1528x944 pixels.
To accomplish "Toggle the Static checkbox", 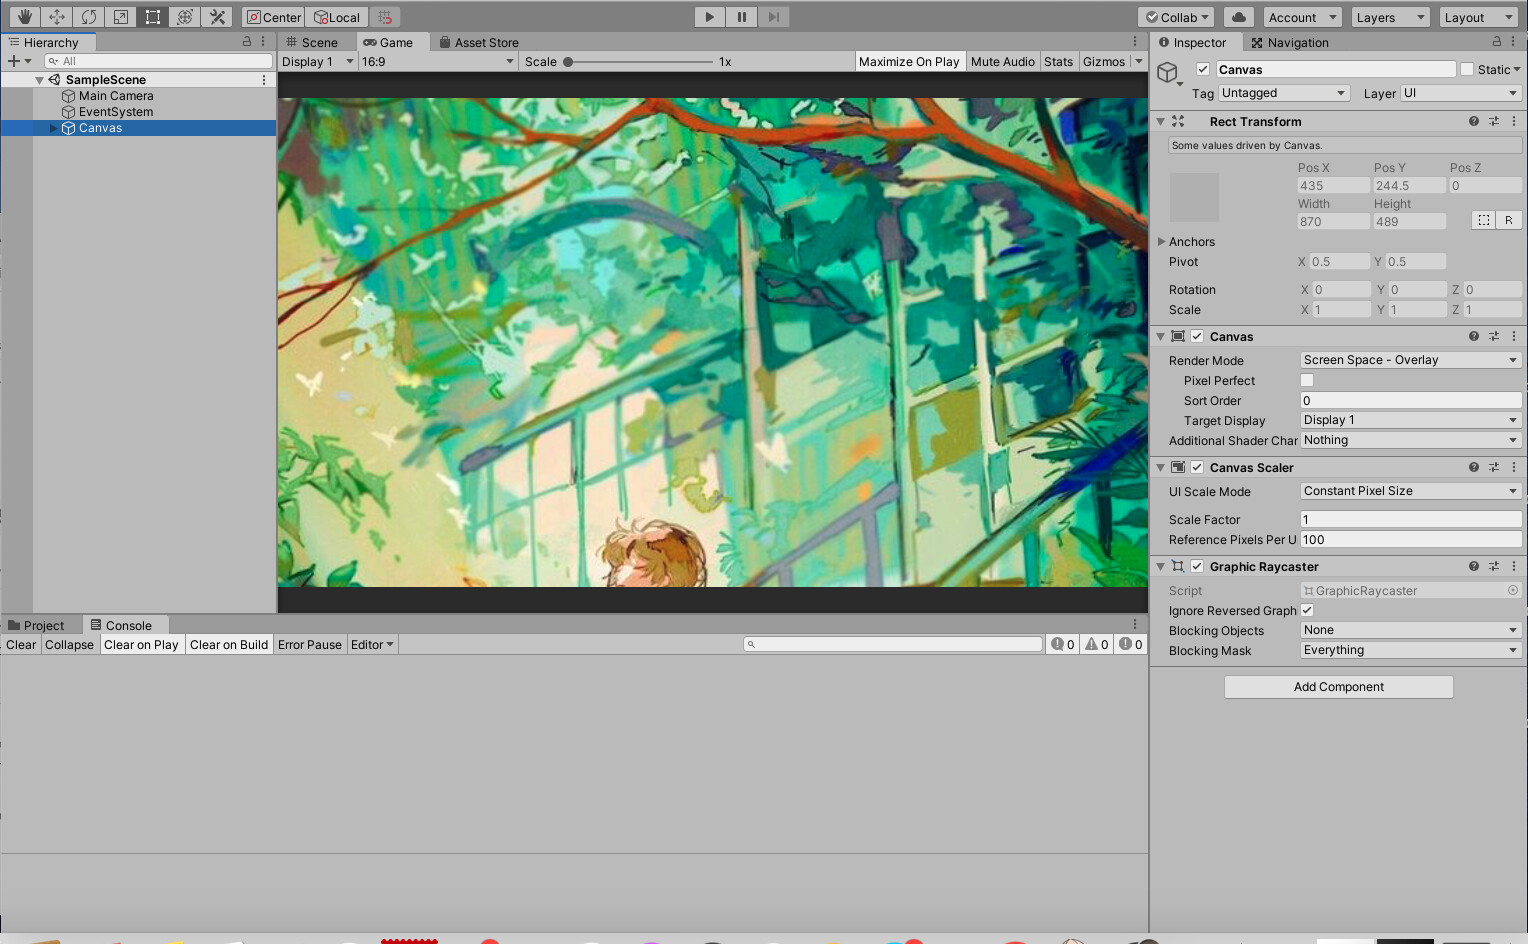I will tap(1467, 69).
